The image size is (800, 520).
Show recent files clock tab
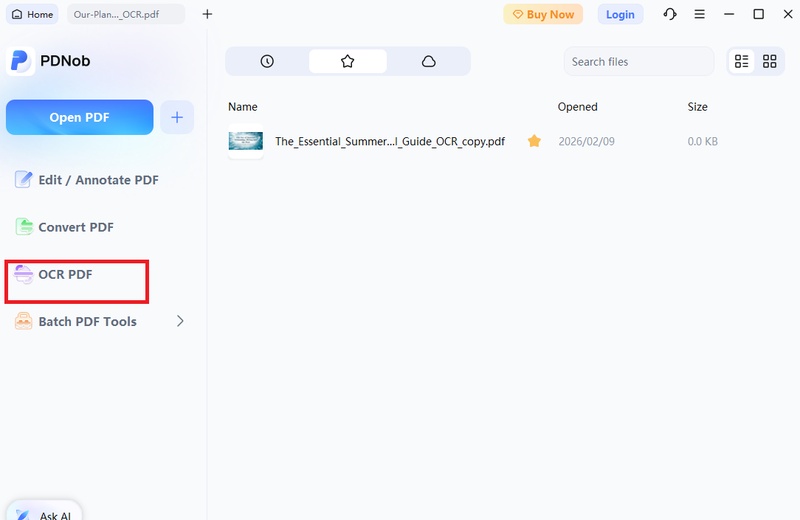(x=267, y=61)
